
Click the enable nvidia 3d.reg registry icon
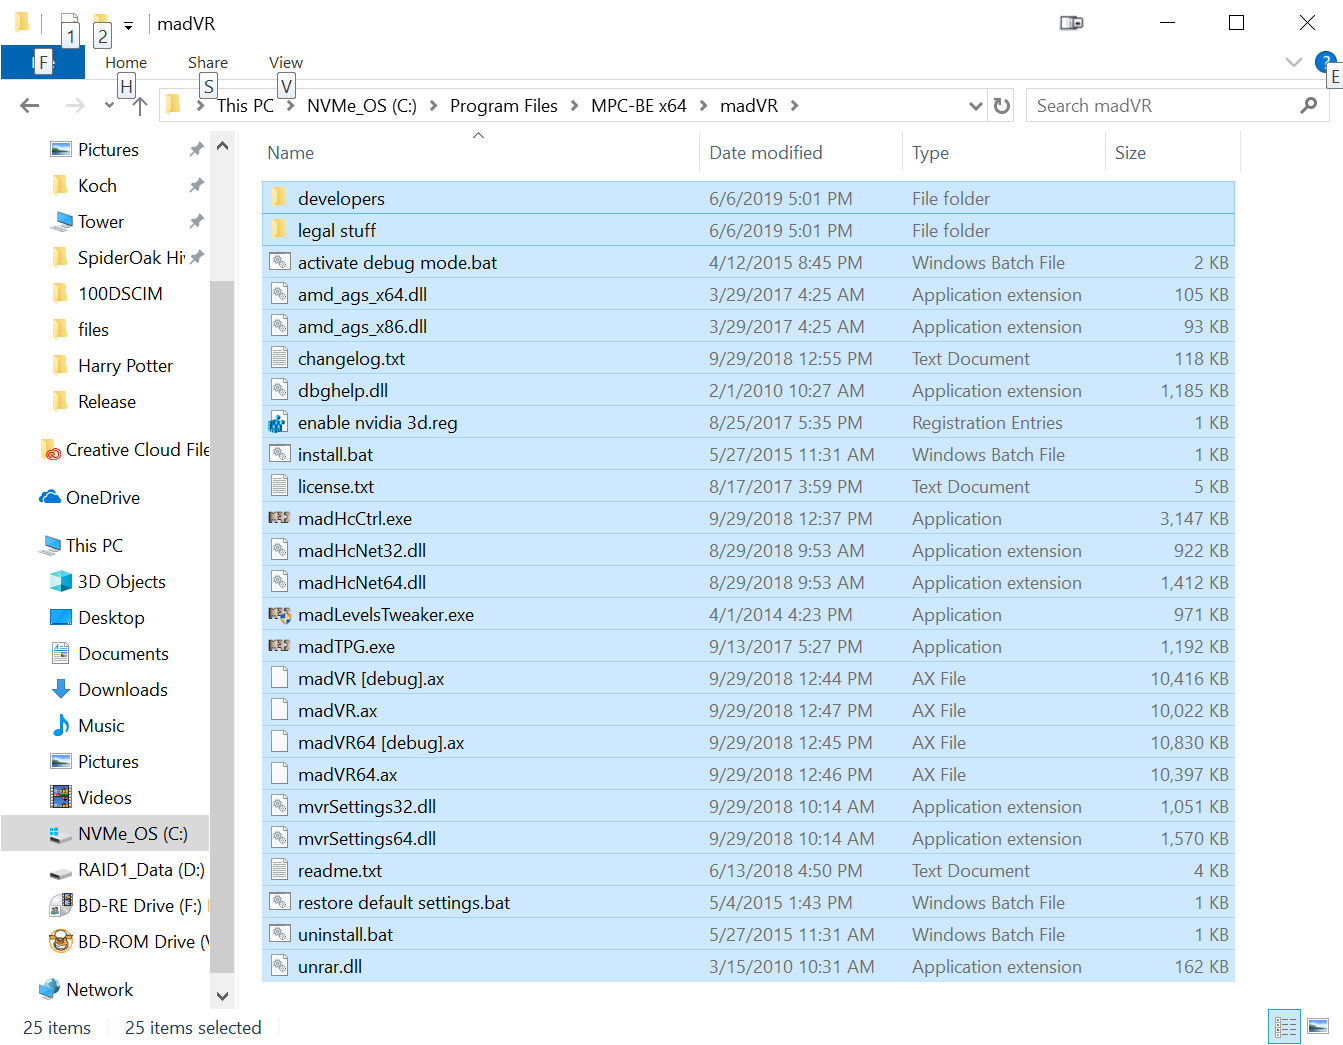(x=279, y=422)
